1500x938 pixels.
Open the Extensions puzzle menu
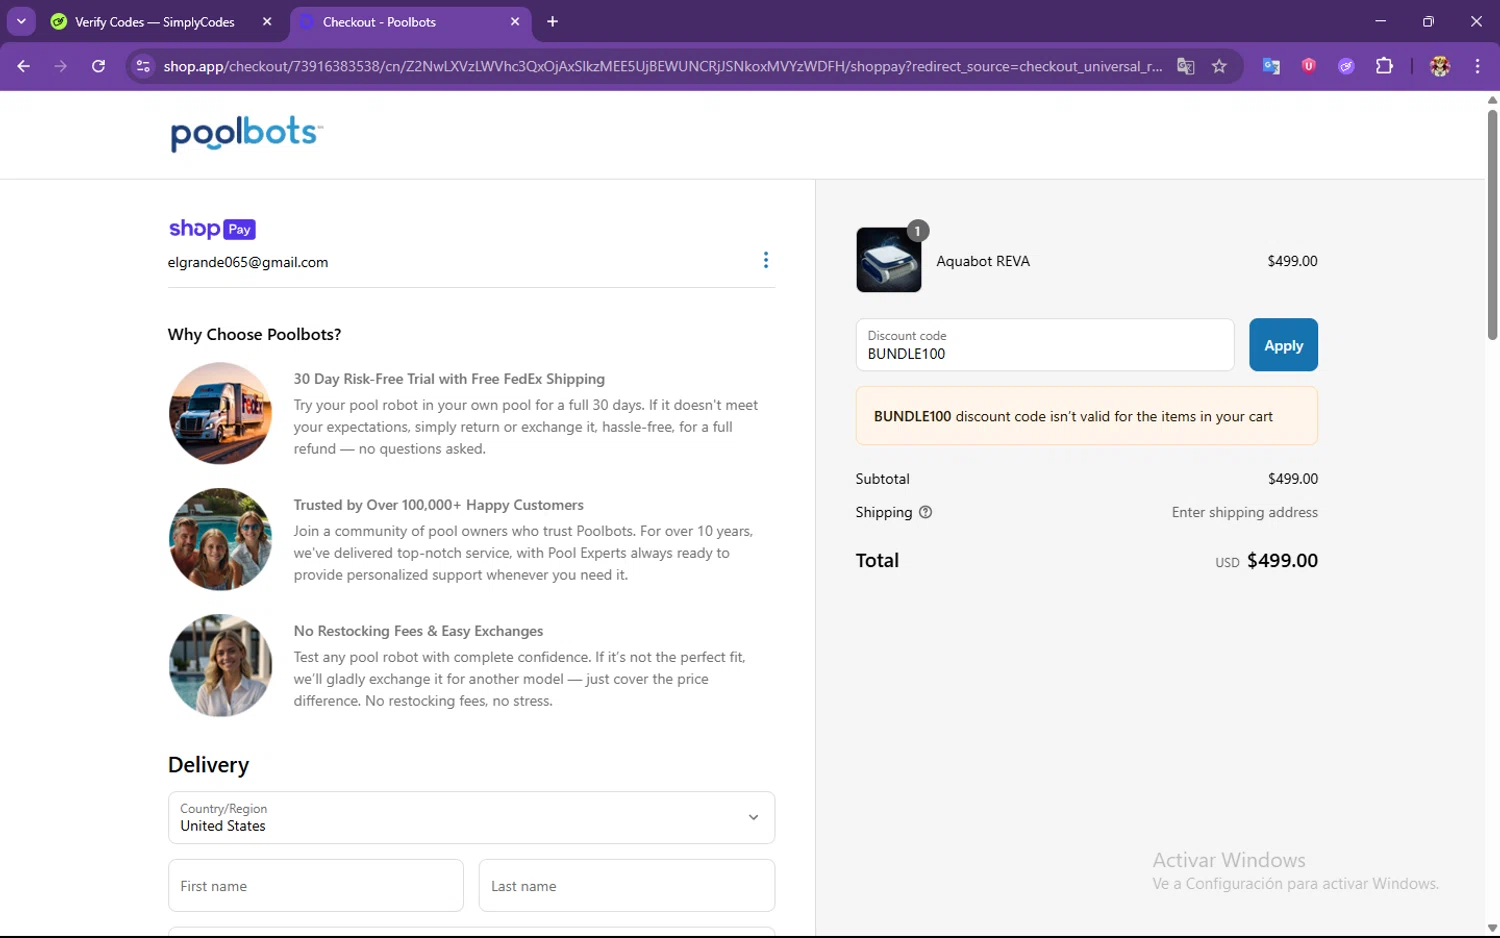[1384, 66]
